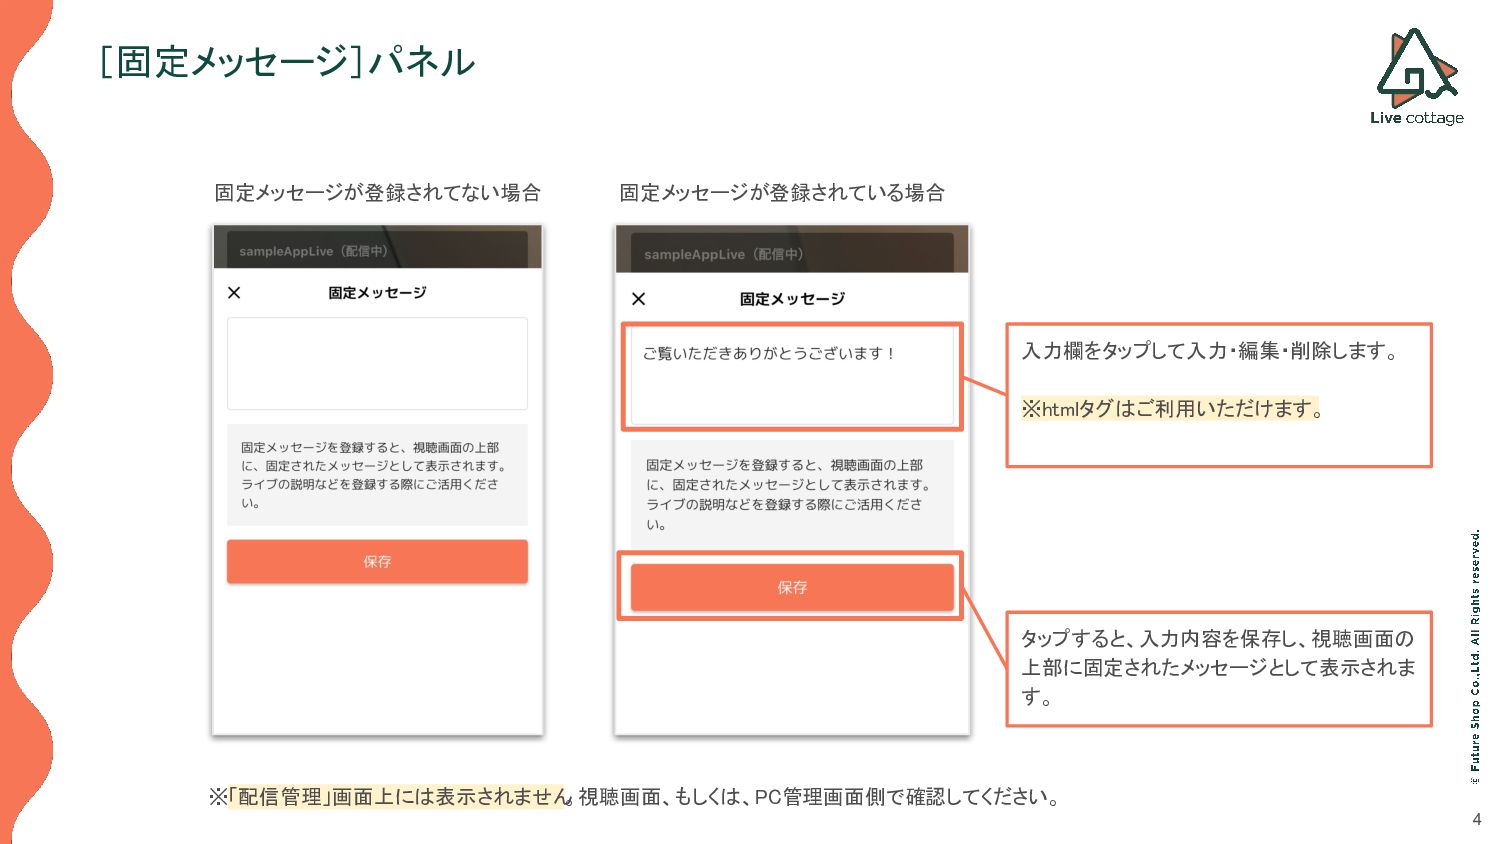Click callout text starting タップすると、入力内容を保存し
The image size is (1500, 844).
[x=1218, y=667]
